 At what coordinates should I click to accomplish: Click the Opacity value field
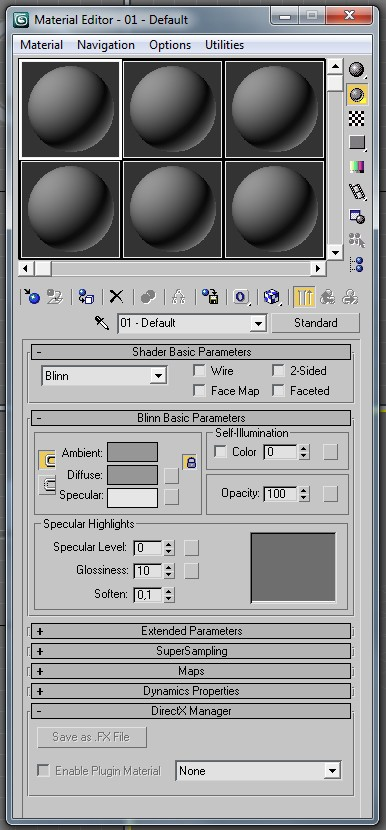click(x=281, y=494)
